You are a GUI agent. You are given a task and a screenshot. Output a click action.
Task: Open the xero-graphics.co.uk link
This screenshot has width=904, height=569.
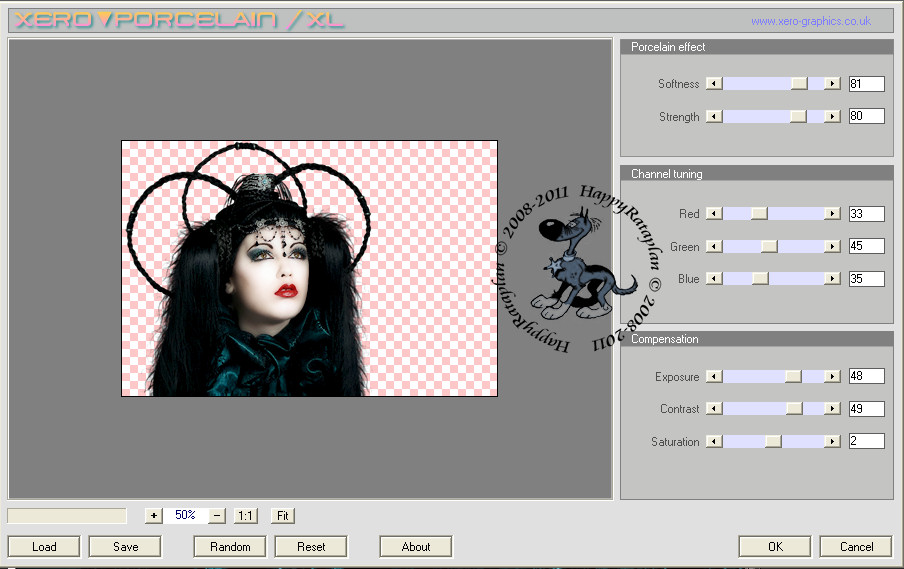pos(811,21)
